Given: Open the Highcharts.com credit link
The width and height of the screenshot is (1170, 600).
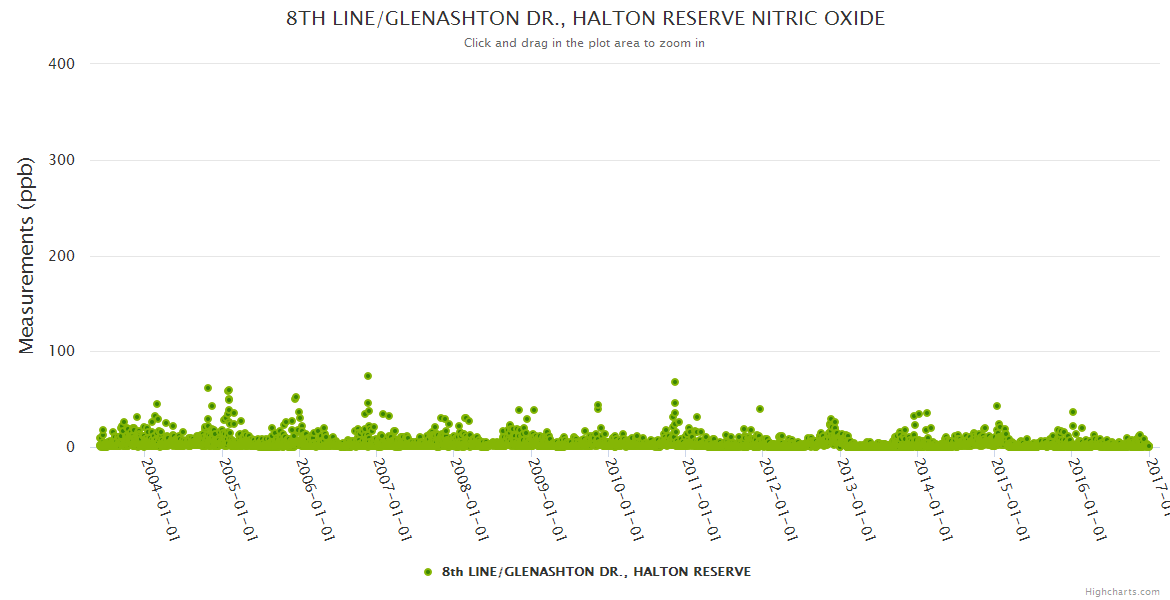Looking at the screenshot, I should click(x=1122, y=591).
